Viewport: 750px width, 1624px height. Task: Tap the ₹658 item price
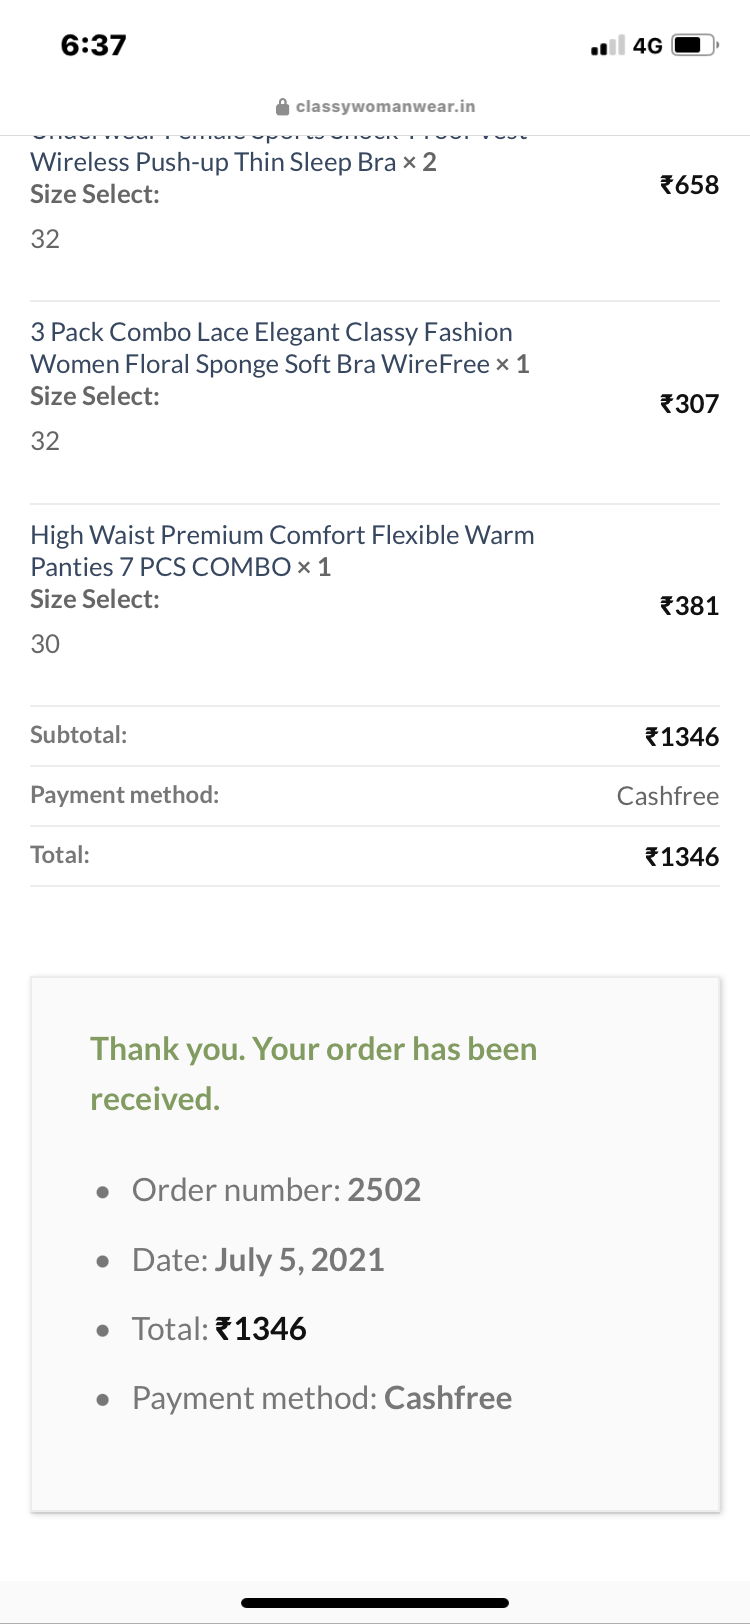coord(689,185)
